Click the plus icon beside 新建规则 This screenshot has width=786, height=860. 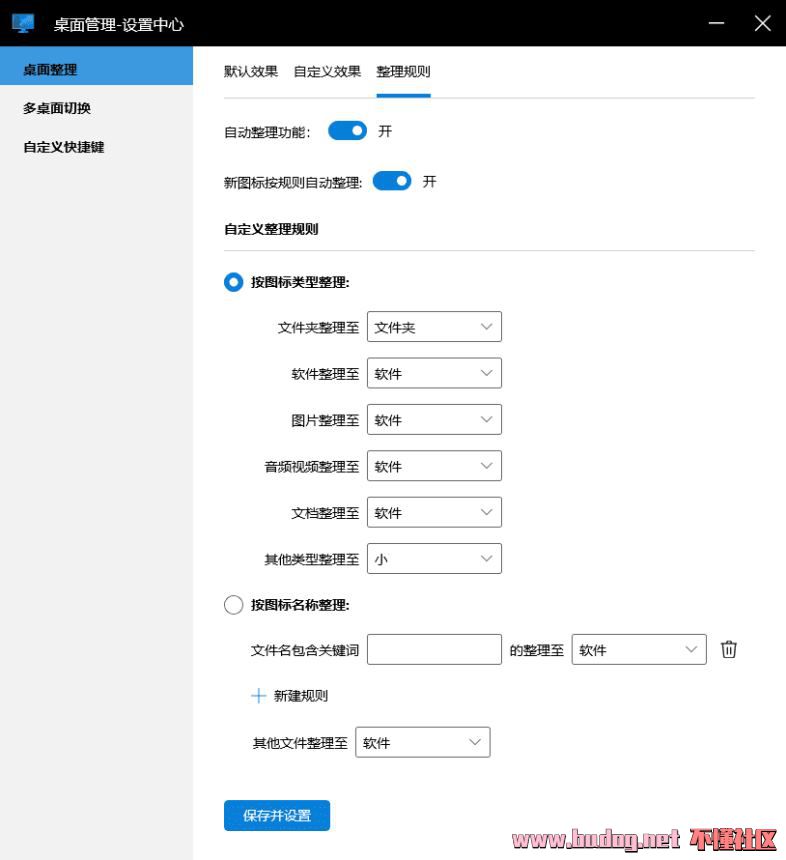click(258, 696)
